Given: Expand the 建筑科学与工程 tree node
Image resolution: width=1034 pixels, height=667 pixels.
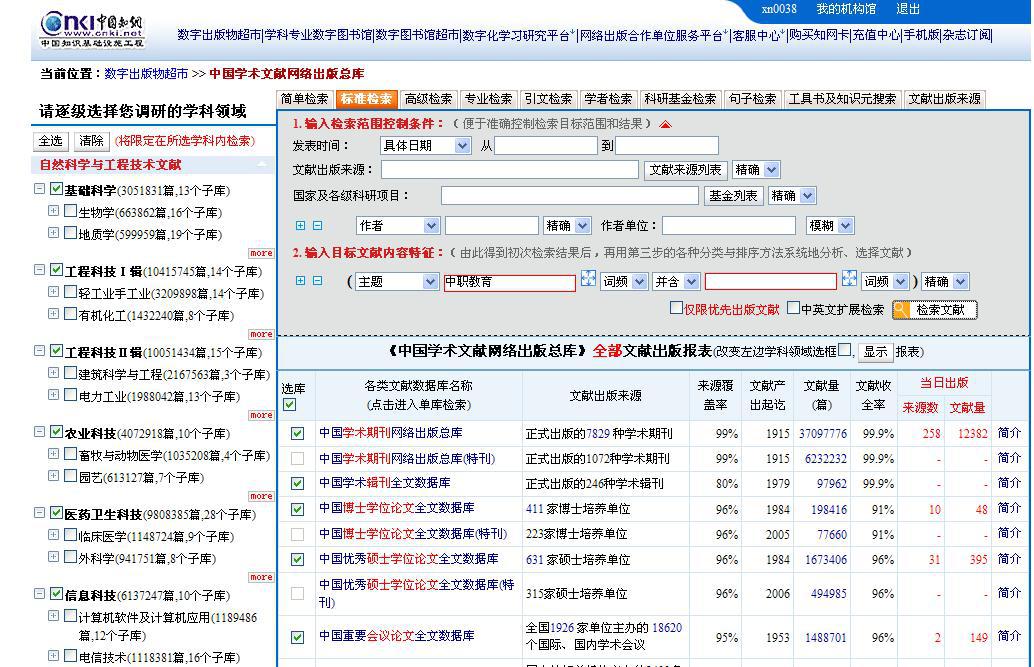Looking at the screenshot, I should pyautogui.click(x=53, y=373).
